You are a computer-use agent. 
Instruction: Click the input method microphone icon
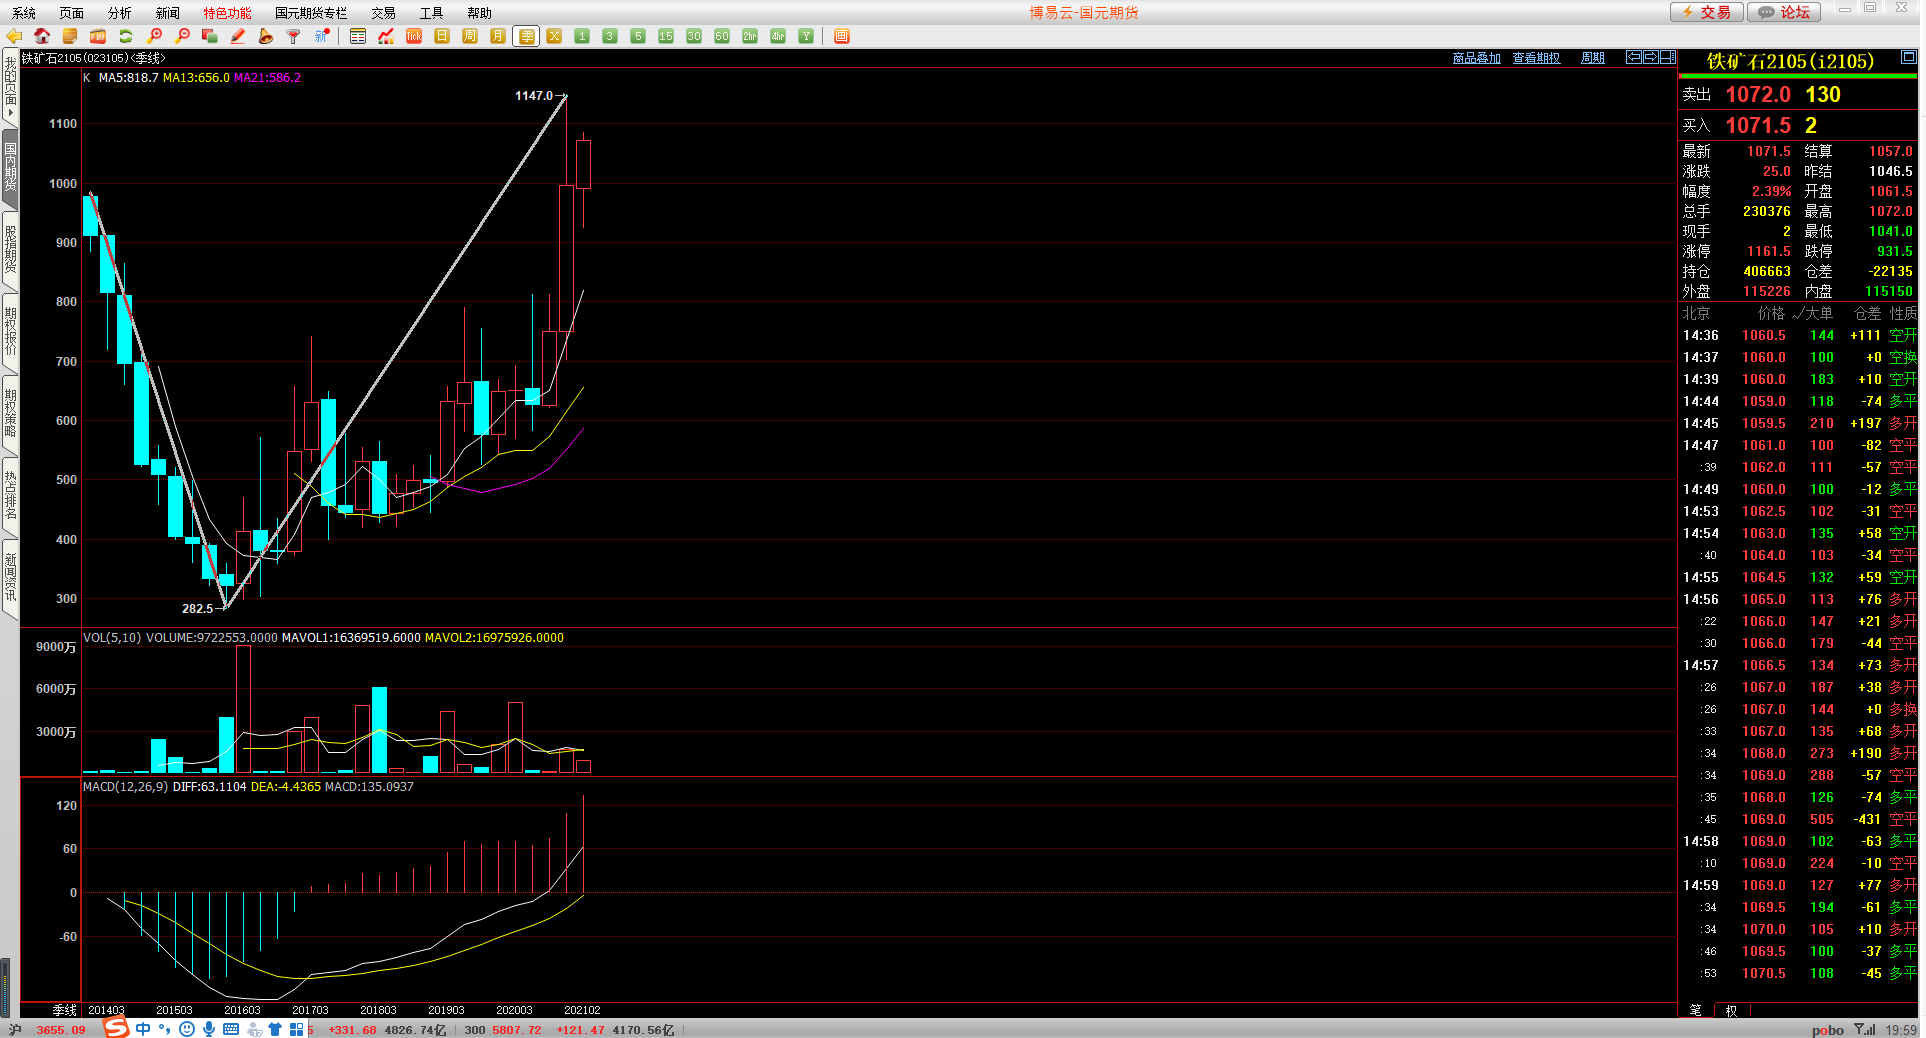tap(209, 1029)
